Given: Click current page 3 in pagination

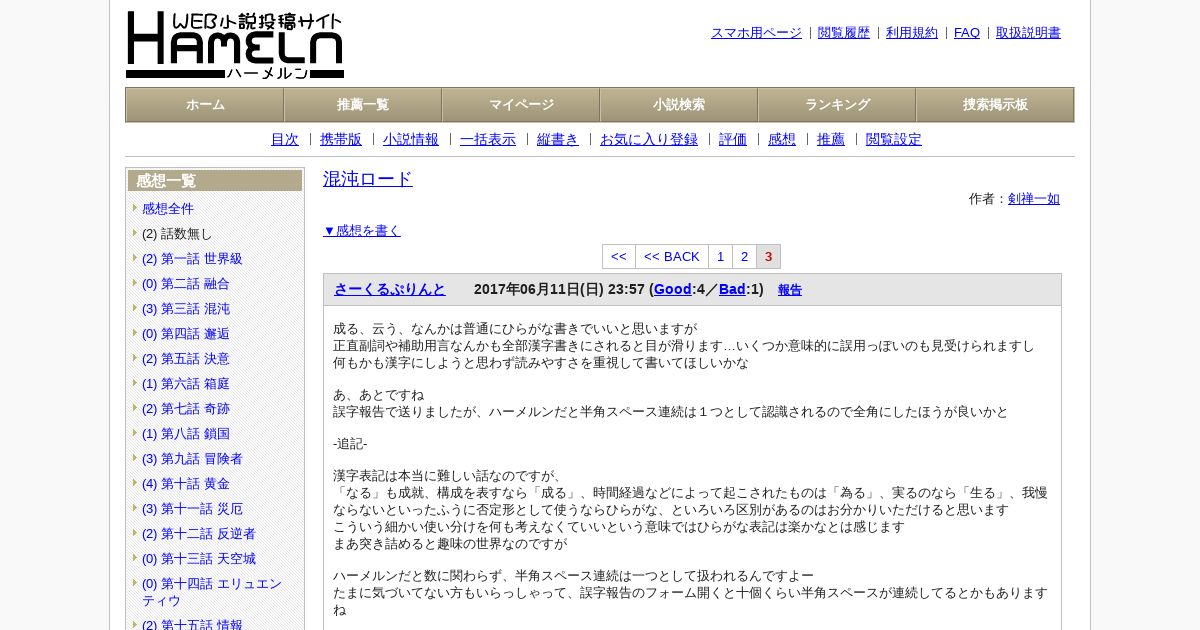Looking at the screenshot, I should pyautogui.click(x=768, y=257).
